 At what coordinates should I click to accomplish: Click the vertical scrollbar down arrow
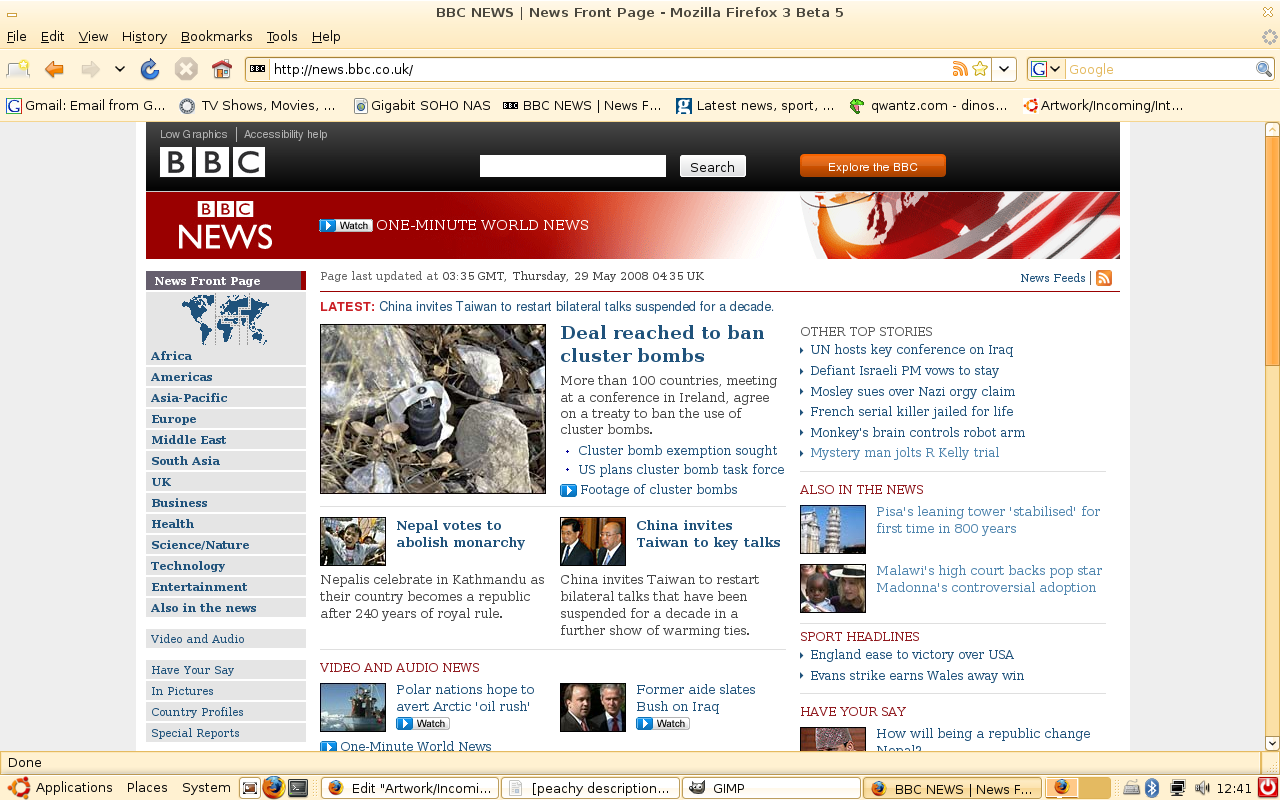[x=1272, y=742]
